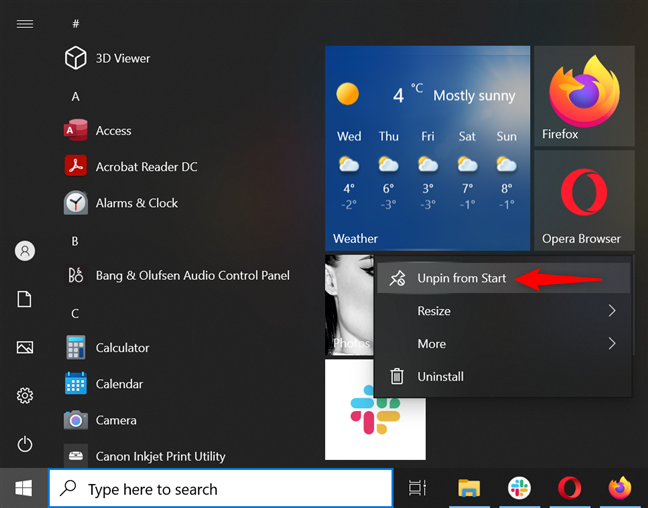Click the Acrobat Reader DC text

click(146, 167)
